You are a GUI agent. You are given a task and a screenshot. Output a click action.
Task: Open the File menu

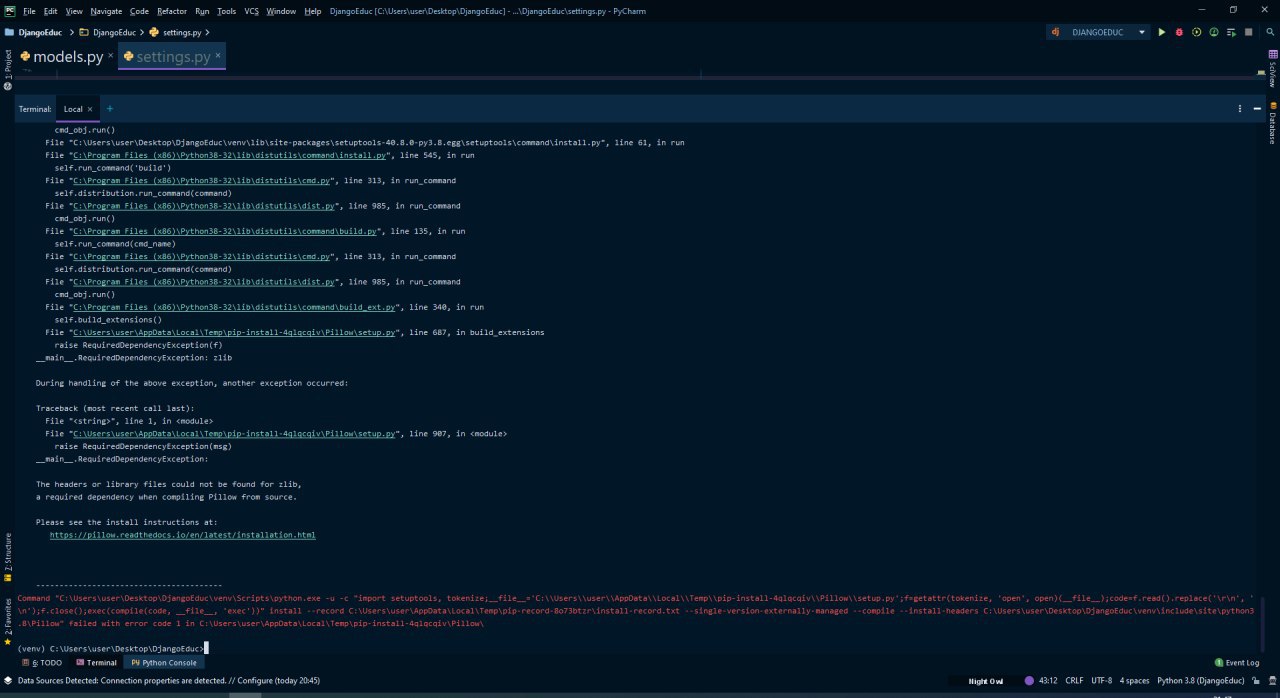[x=29, y=10]
